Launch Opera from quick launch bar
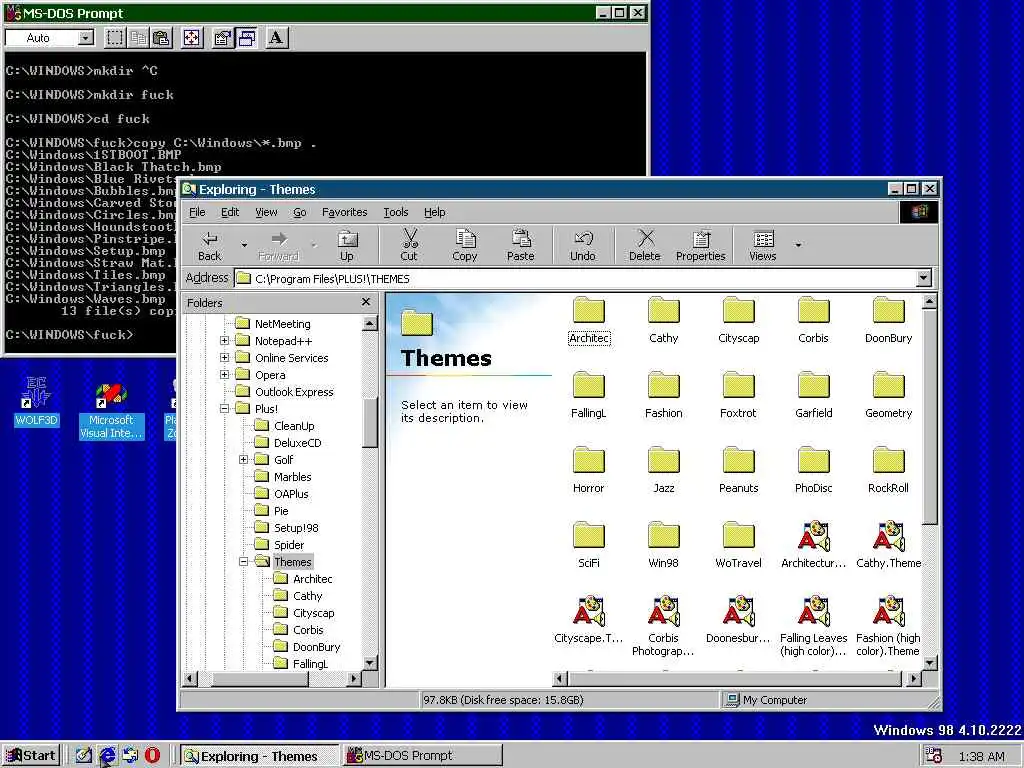The image size is (1024, 768). pos(152,756)
